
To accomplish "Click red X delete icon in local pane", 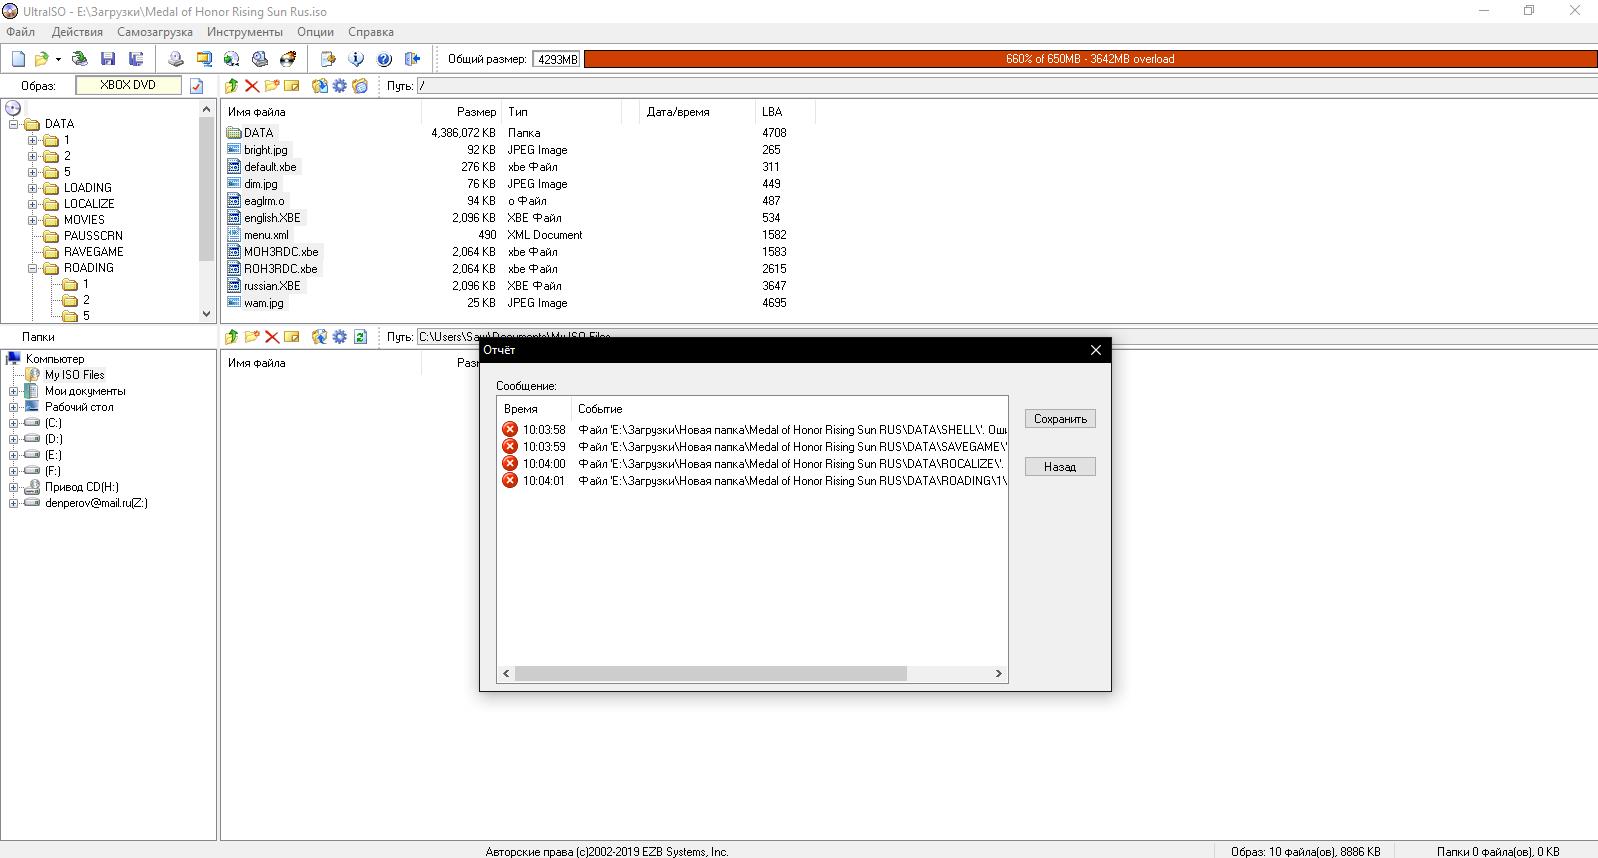I will [x=272, y=337].
